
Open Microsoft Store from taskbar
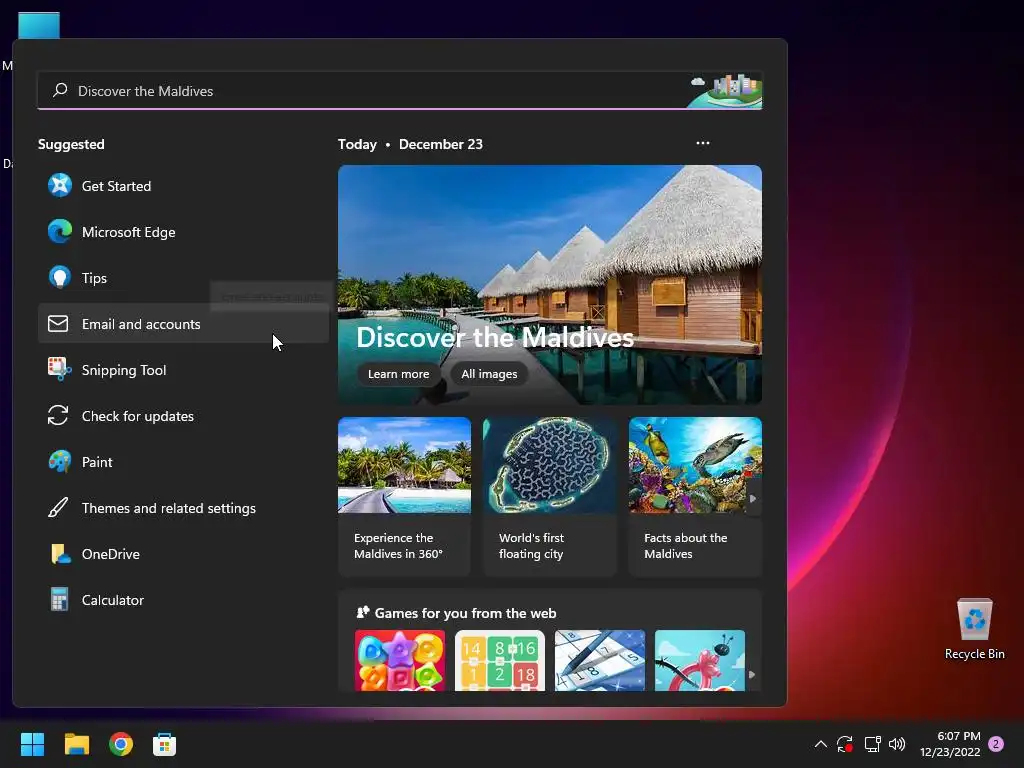tap(165, 744)
